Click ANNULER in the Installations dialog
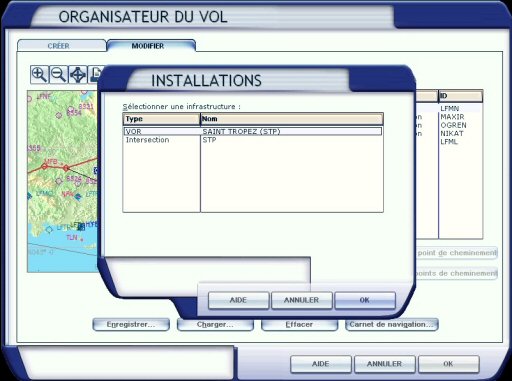This screenshot has width=512, height=381. tap(301, 300)
